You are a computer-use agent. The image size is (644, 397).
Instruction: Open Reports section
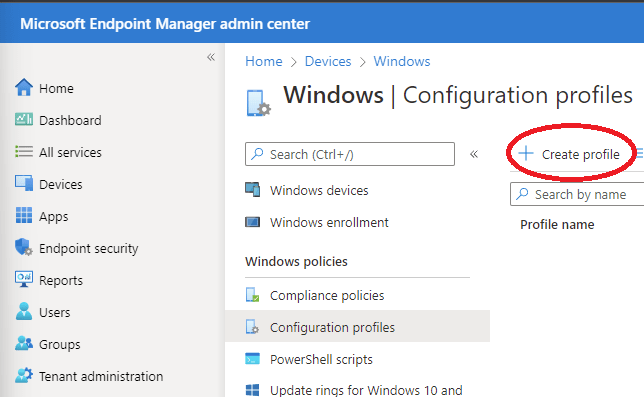click(x=61, y=280)
